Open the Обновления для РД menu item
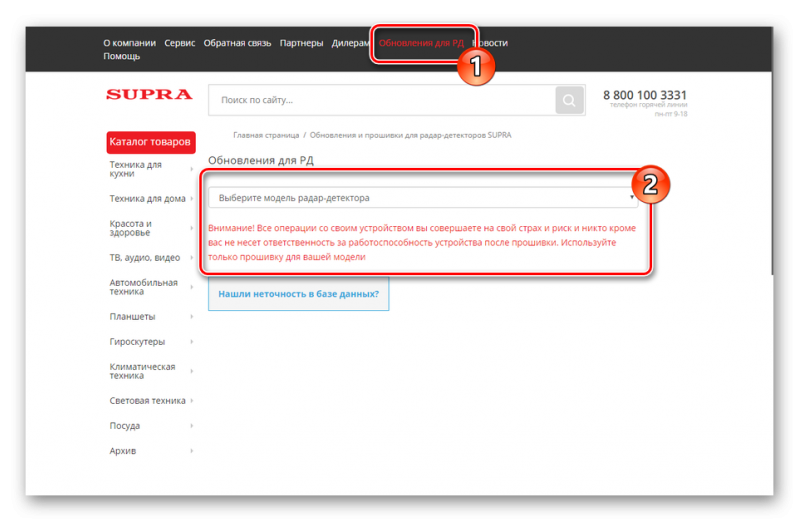 click(421, 43)
